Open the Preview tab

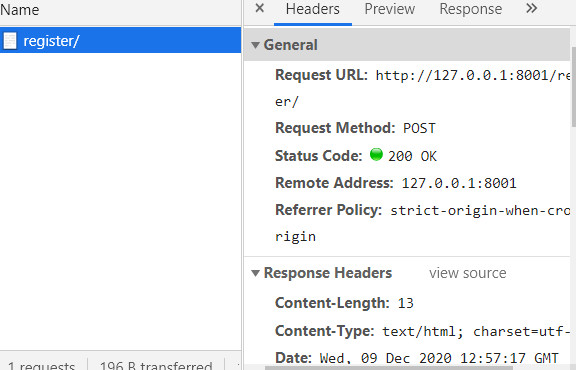pos(389,9)
